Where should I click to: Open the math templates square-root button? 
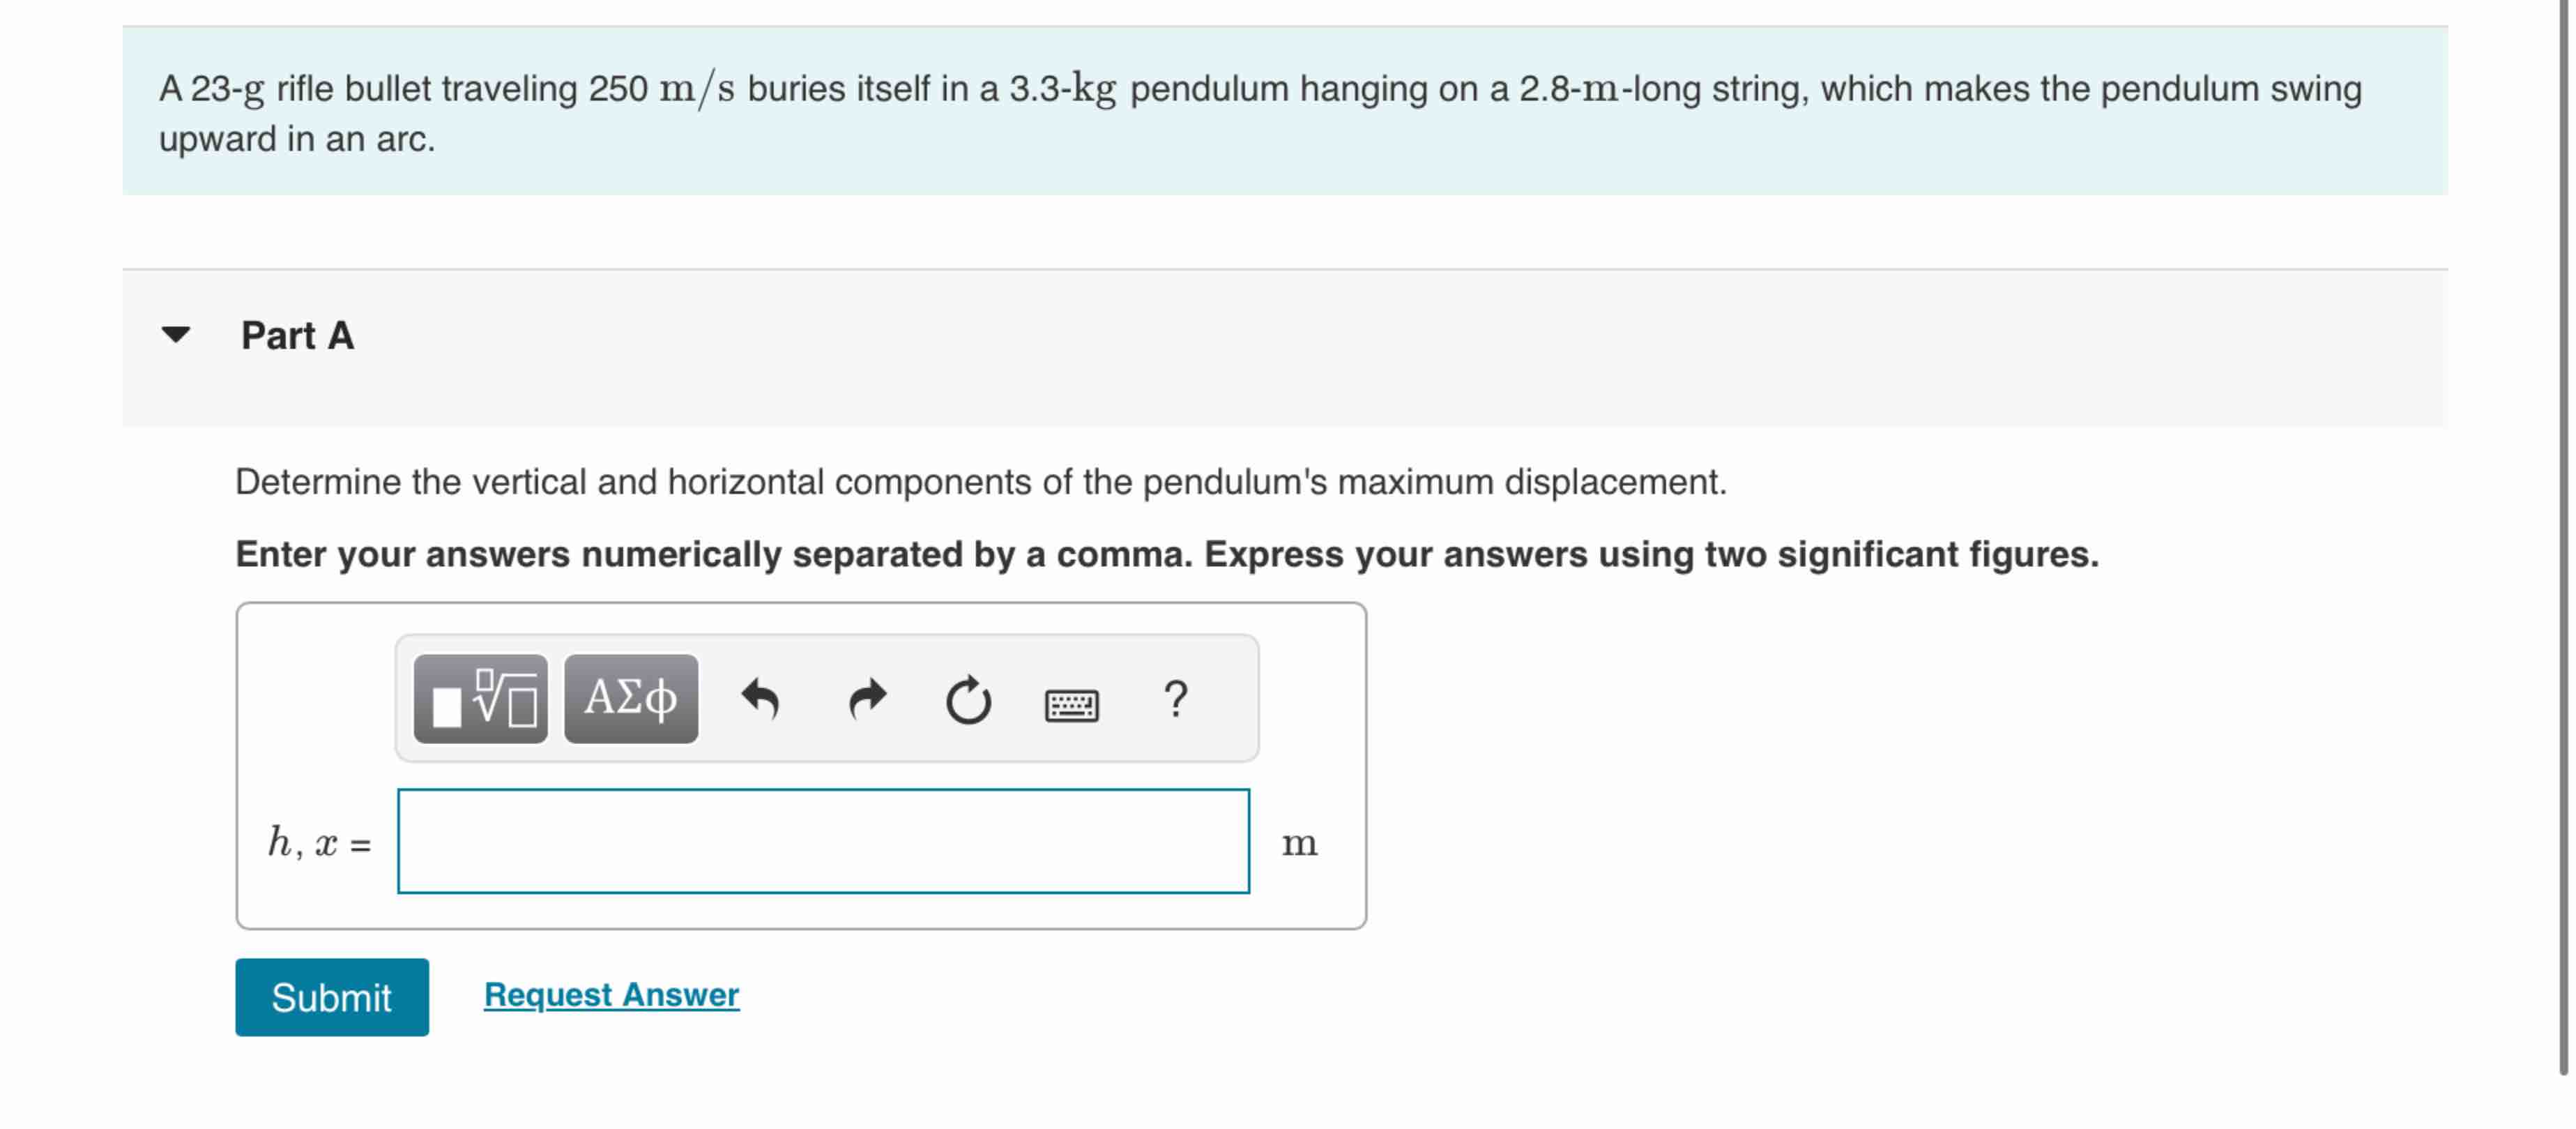pos(480,699)
